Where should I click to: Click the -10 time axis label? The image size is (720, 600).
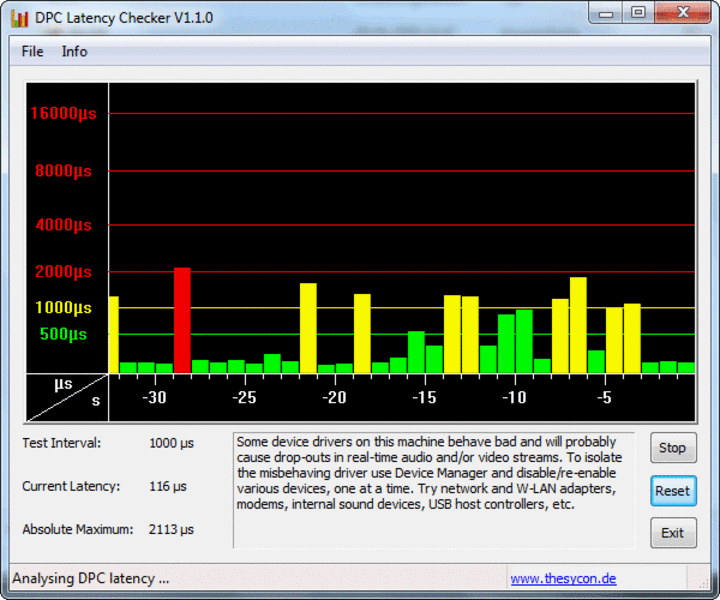514,397
